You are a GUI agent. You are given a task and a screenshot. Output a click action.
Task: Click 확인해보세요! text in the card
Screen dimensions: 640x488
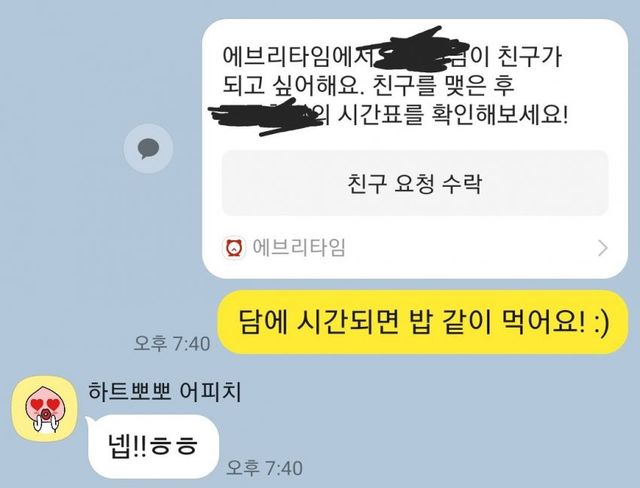[500, 115]
